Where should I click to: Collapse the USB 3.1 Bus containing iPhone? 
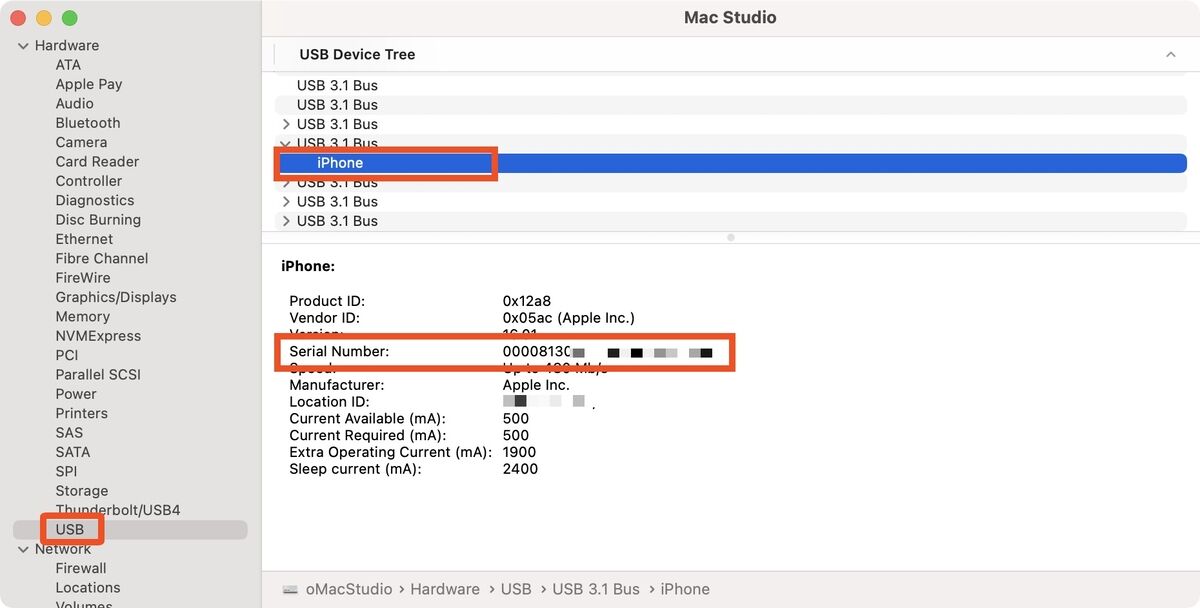click(x=286, y=143)
